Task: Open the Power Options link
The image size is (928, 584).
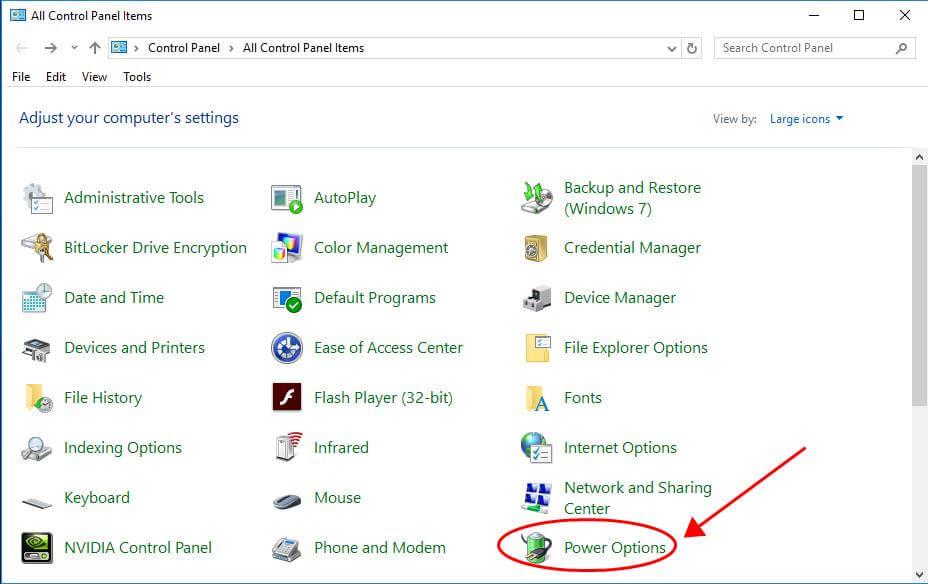Action: 614,548
